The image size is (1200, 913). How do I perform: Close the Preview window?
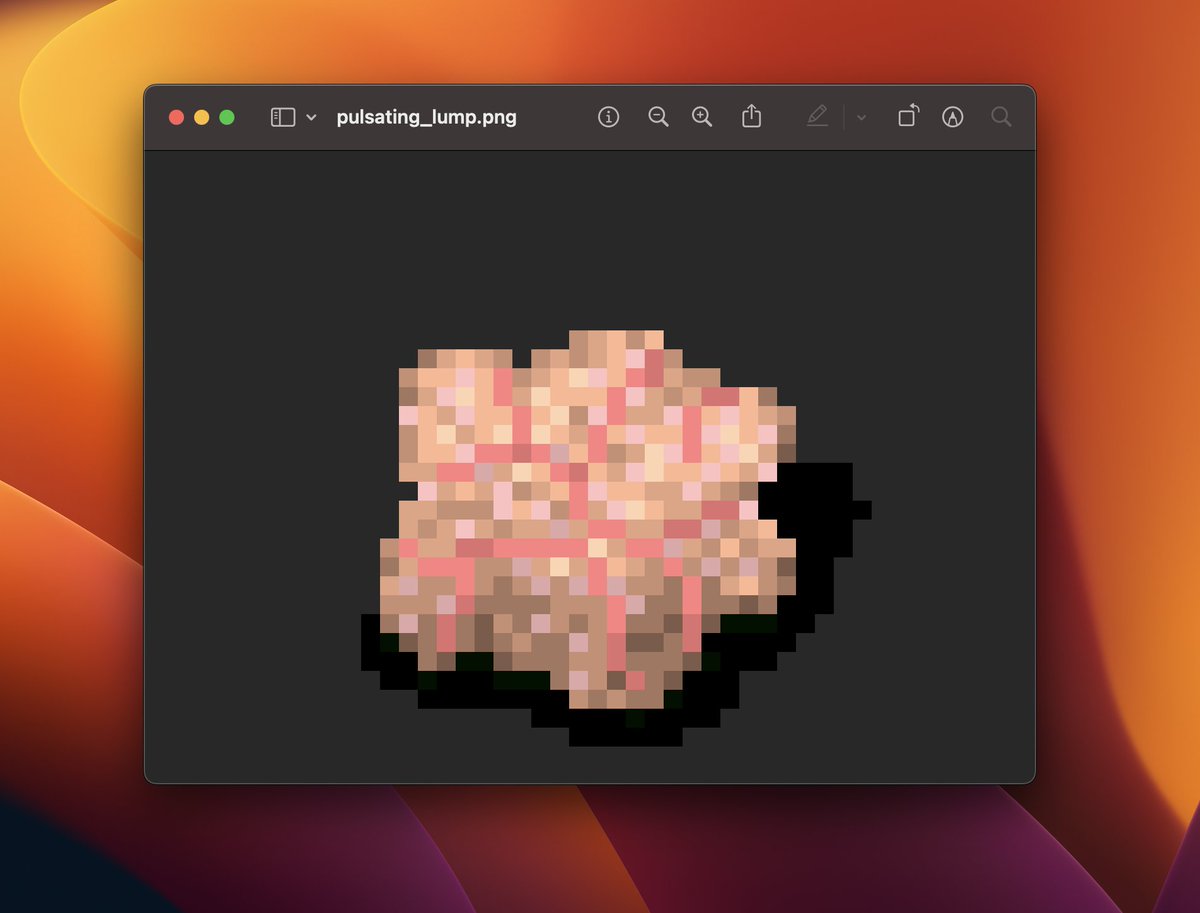(177, 117)
